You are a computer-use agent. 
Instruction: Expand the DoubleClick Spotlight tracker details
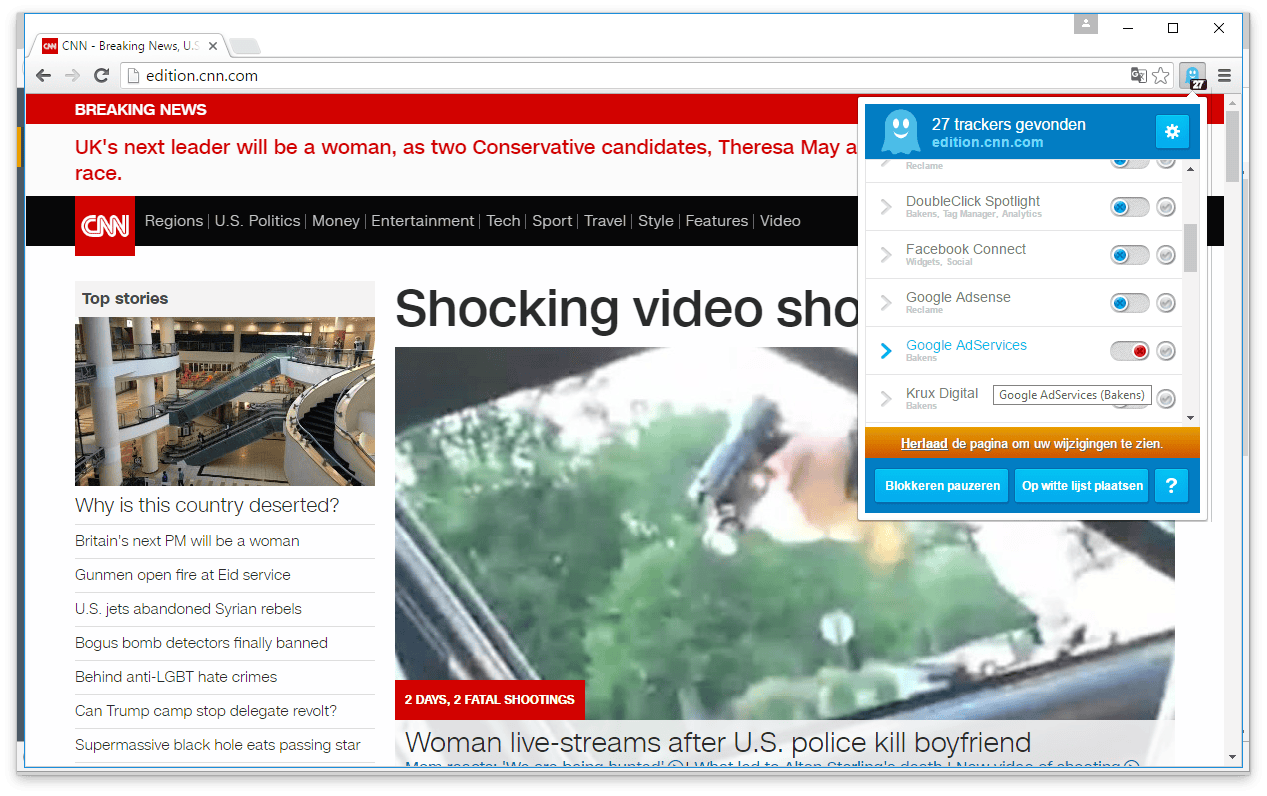tap(886, 207)
